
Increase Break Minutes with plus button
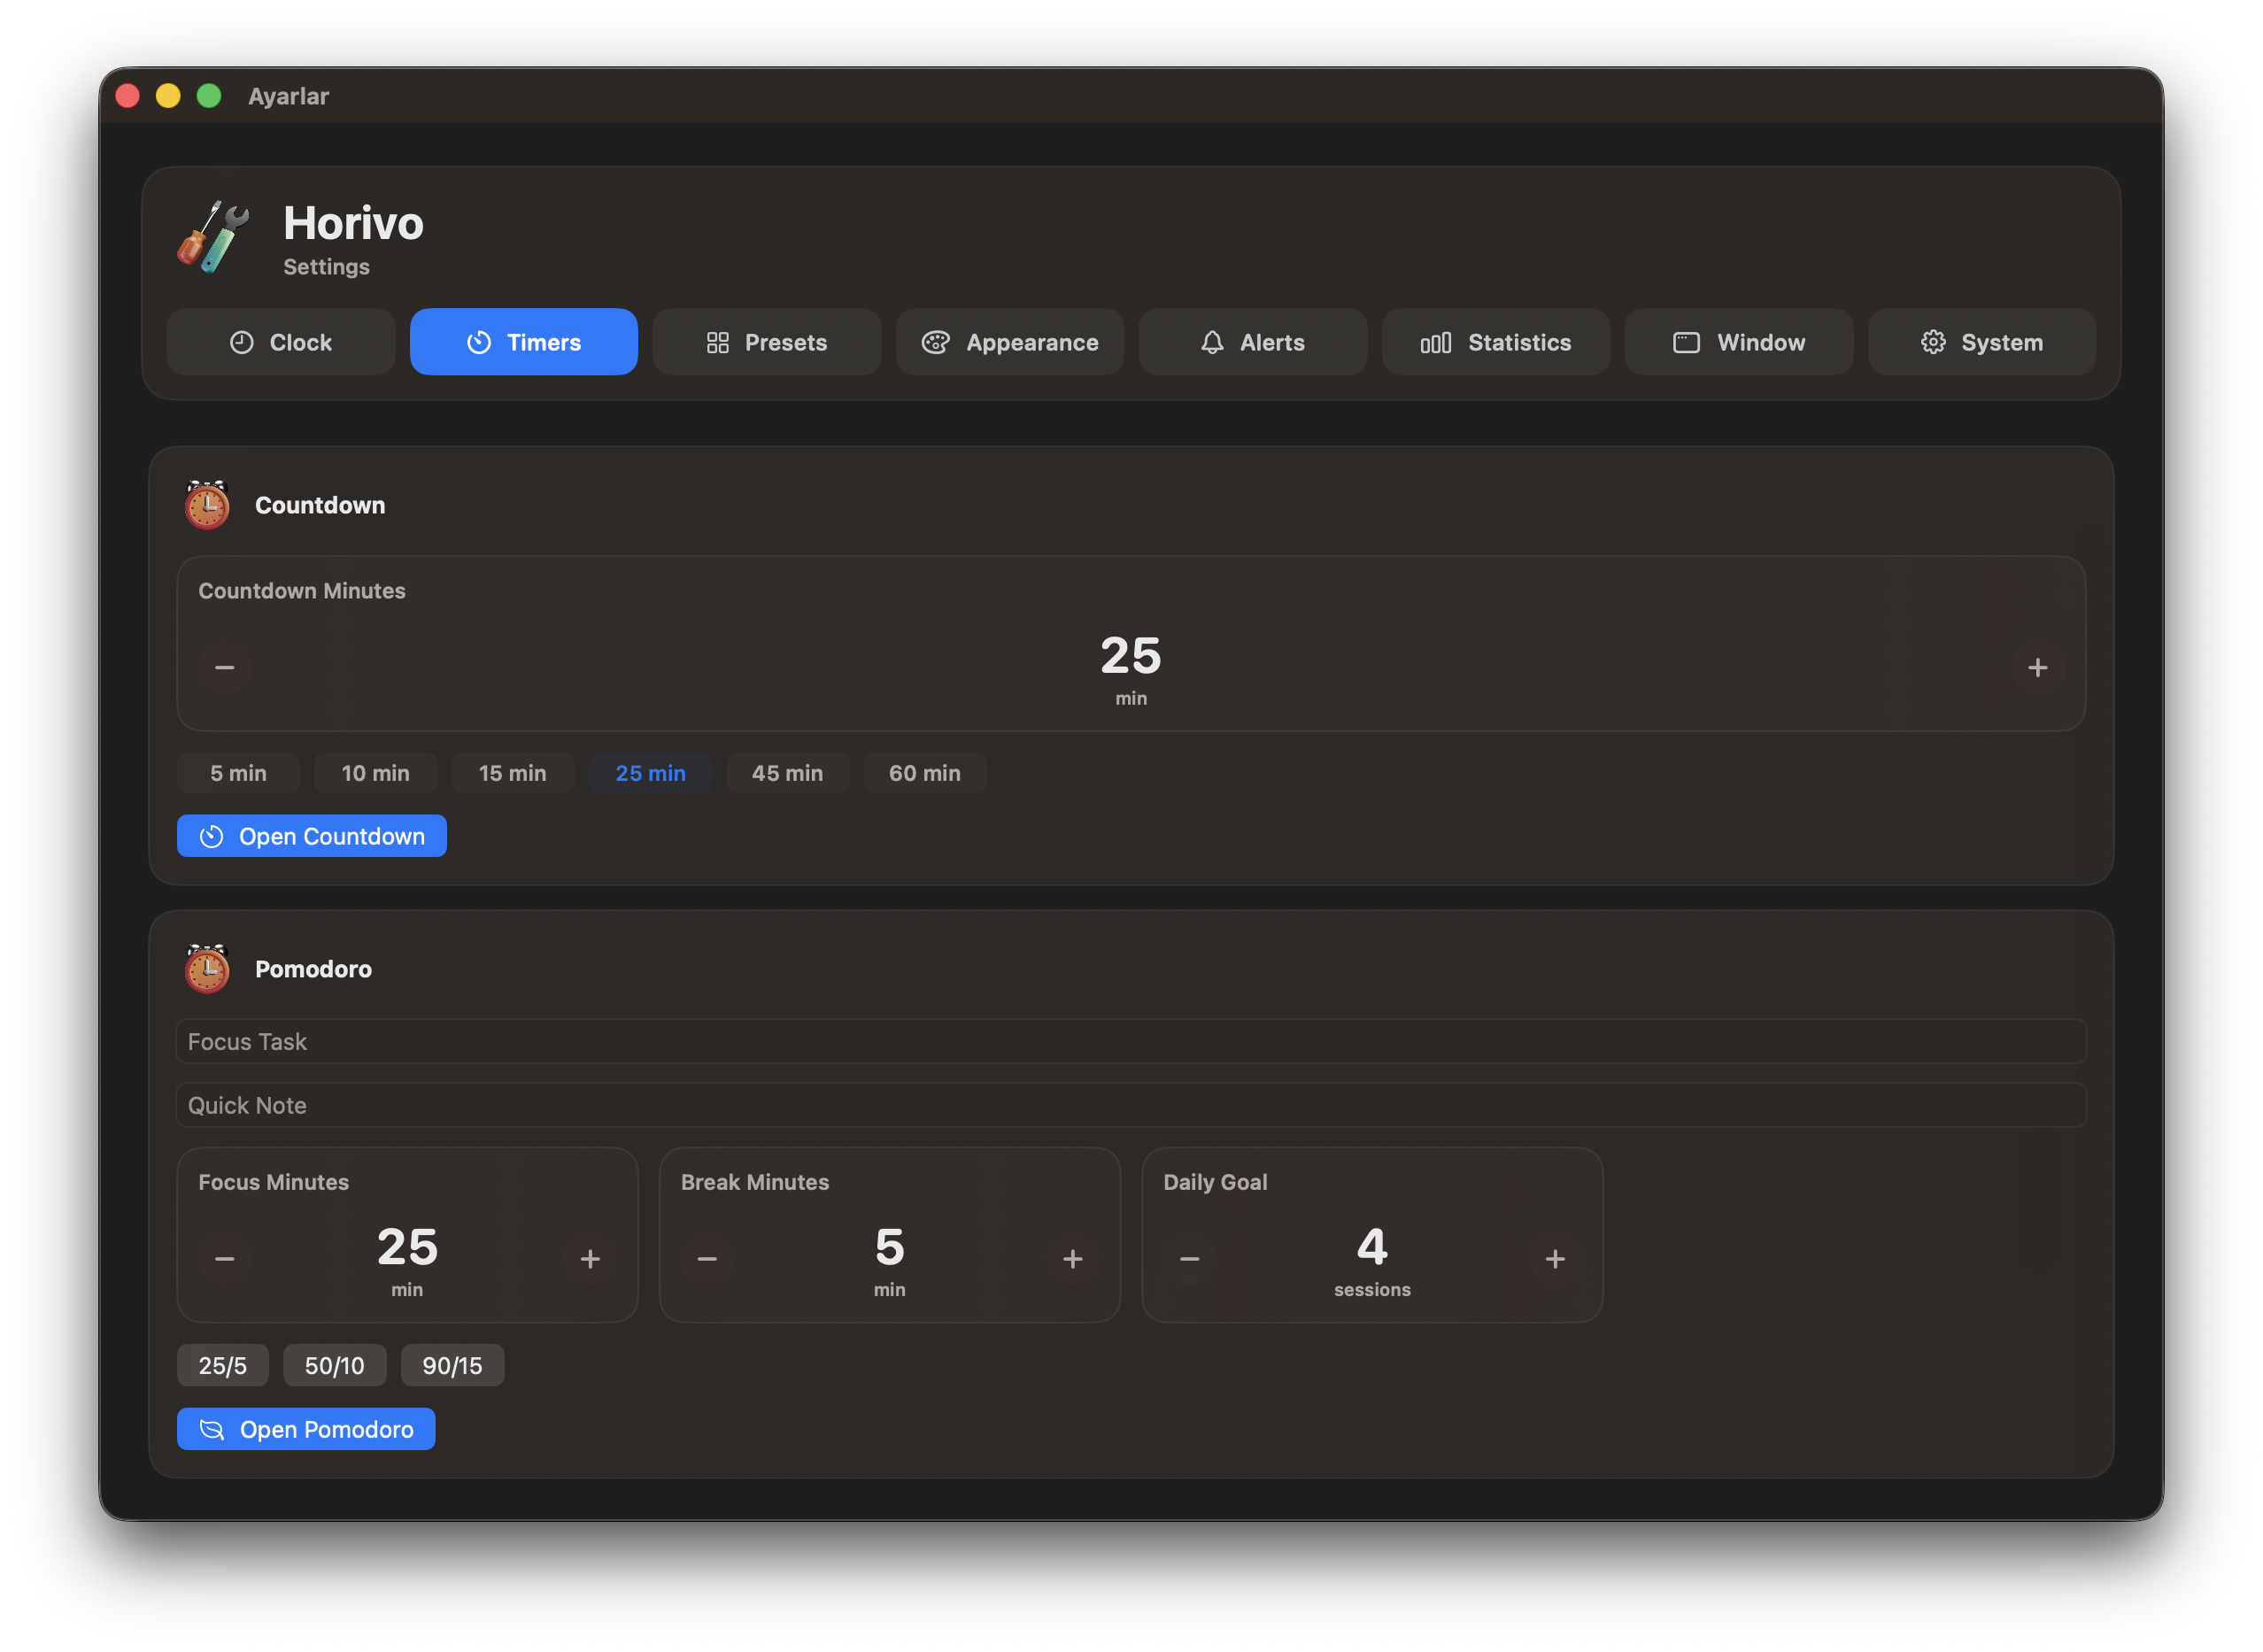click(1072, 1258)
